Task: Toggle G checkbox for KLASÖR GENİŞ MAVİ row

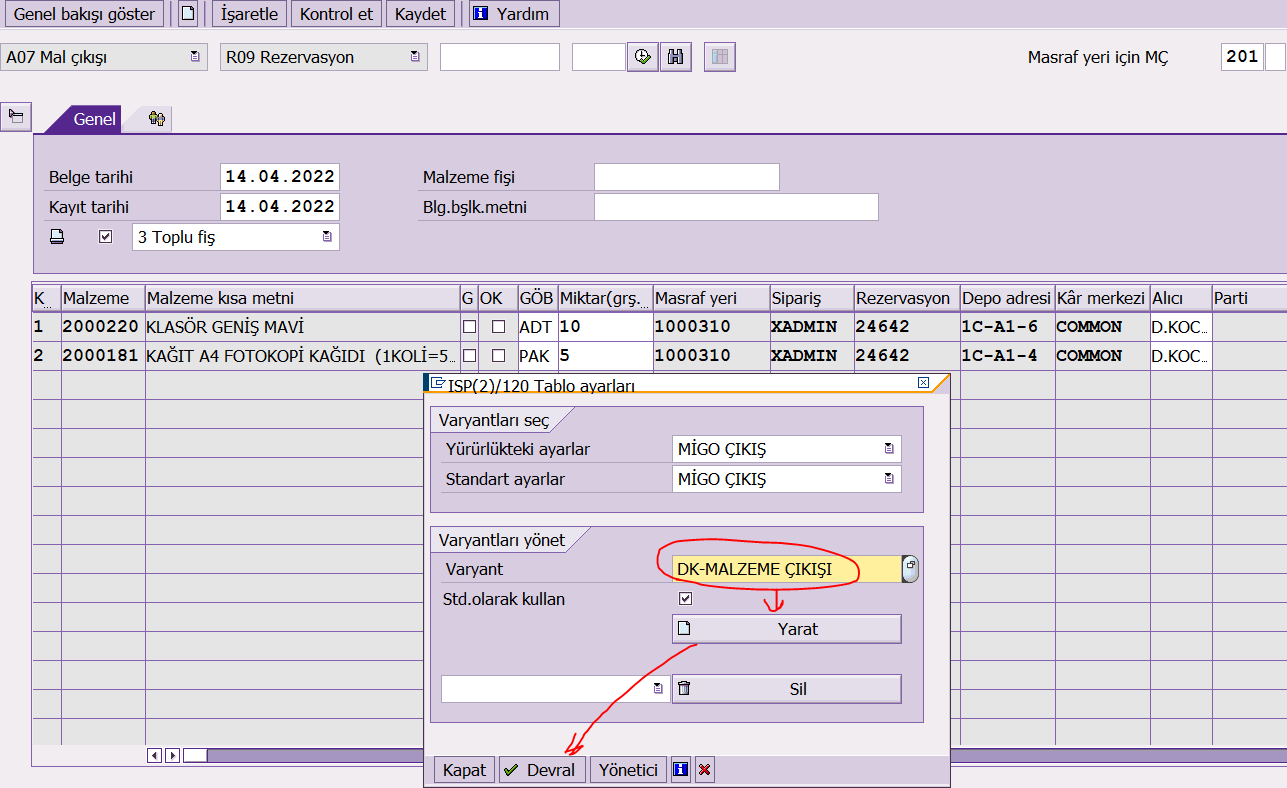Action: (468, 326)
